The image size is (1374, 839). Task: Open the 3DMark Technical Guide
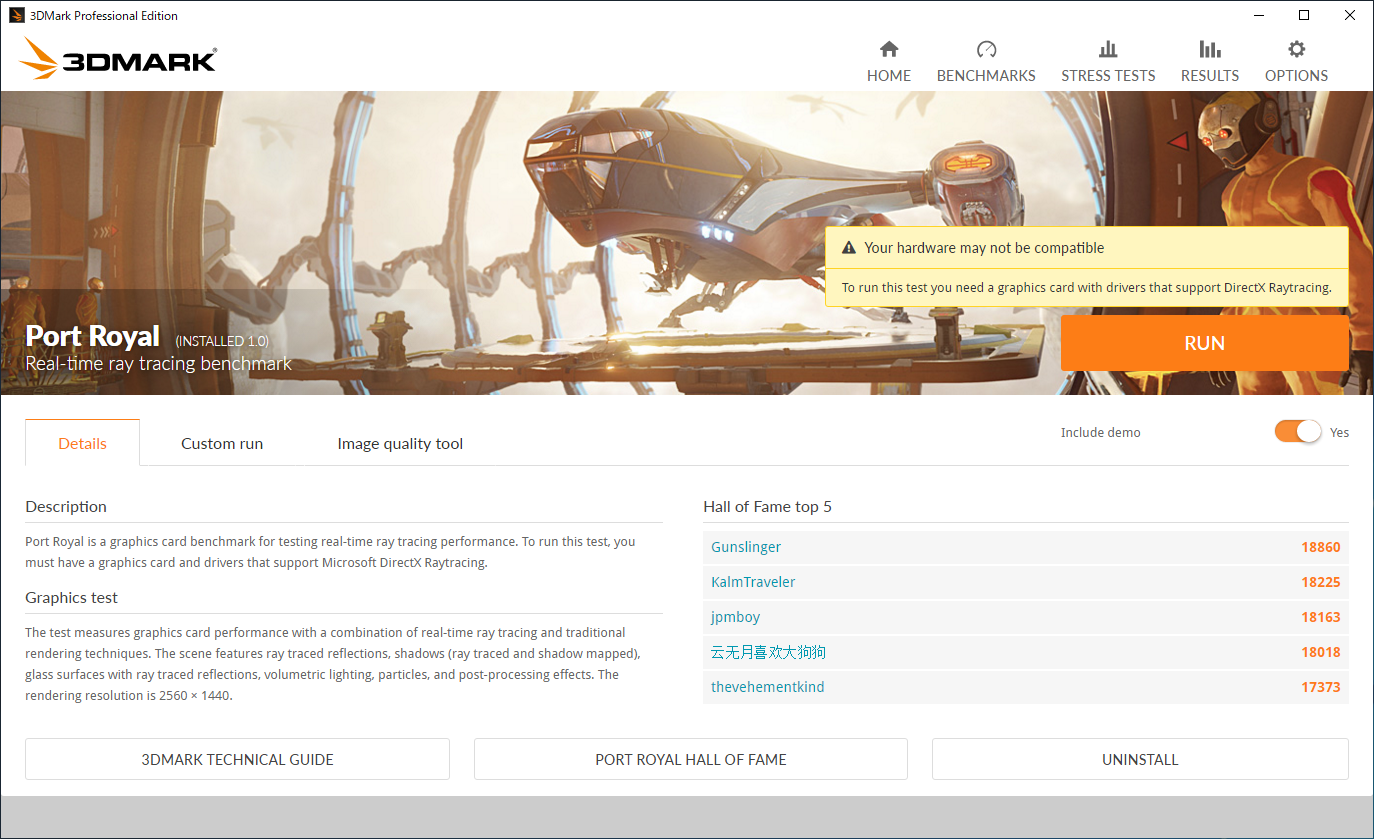[x=237, y=759]
